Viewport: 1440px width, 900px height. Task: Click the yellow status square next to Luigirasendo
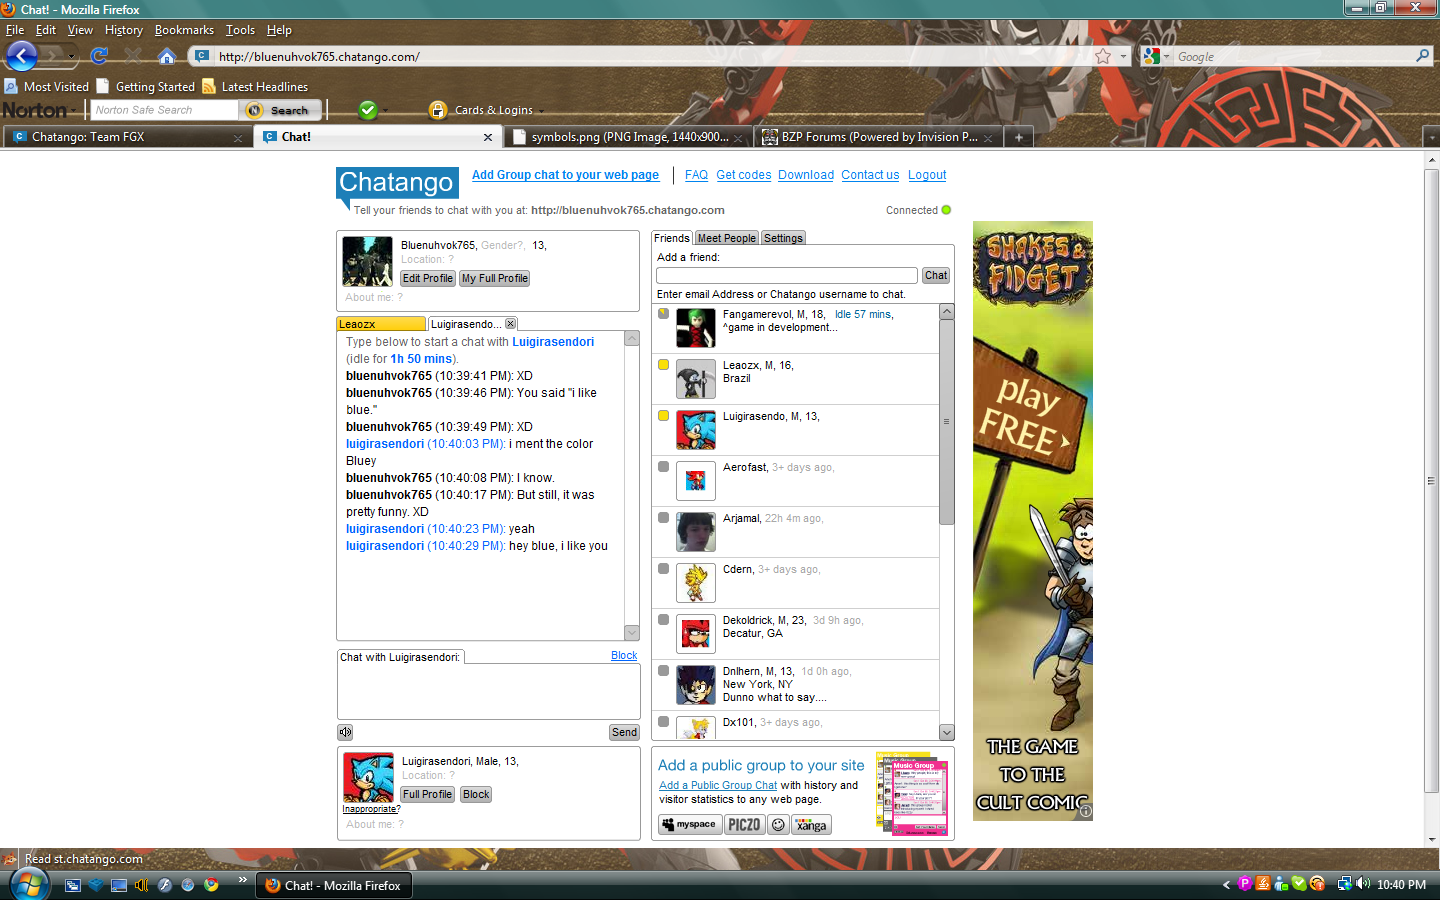(663, 416)
